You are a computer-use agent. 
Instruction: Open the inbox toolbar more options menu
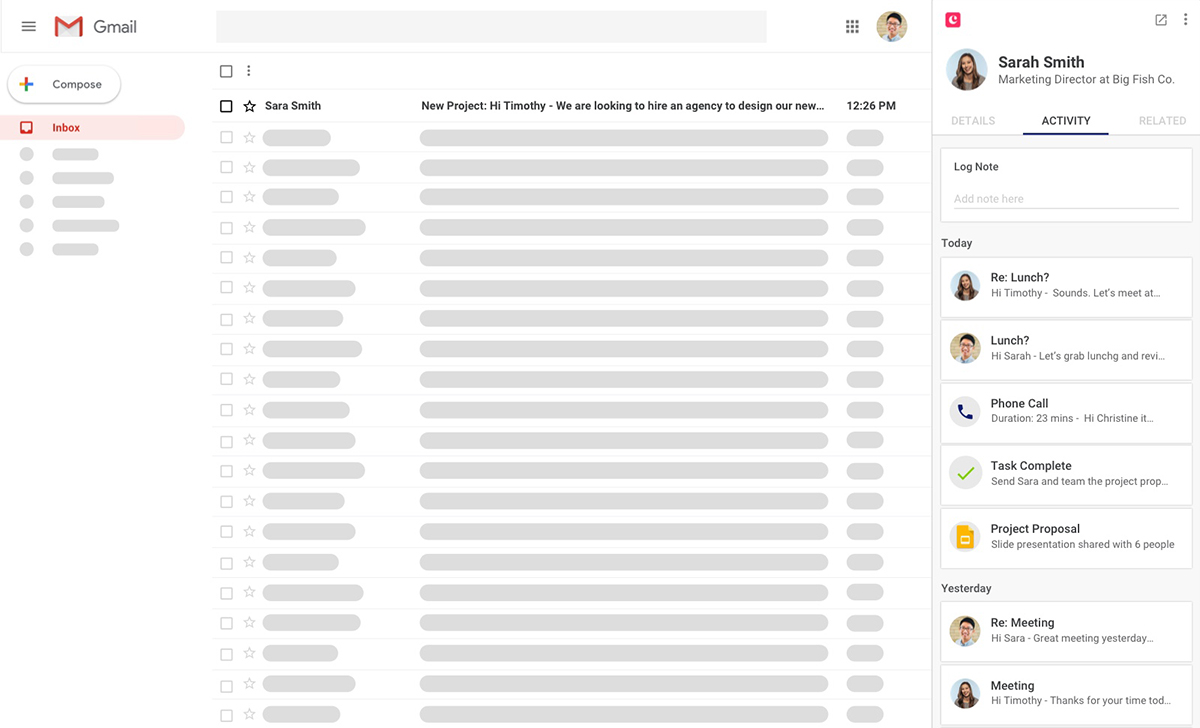point(249,71)
